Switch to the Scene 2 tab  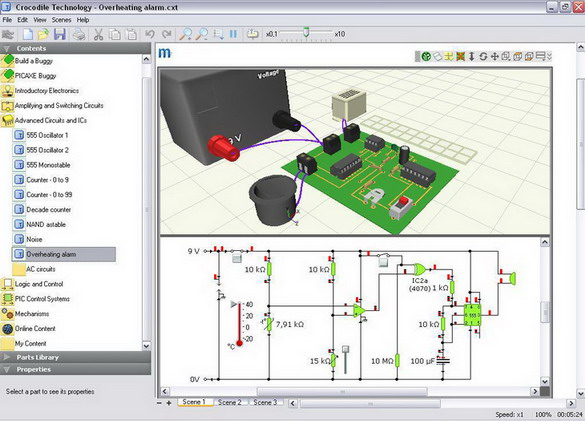(x=230, y=402)
